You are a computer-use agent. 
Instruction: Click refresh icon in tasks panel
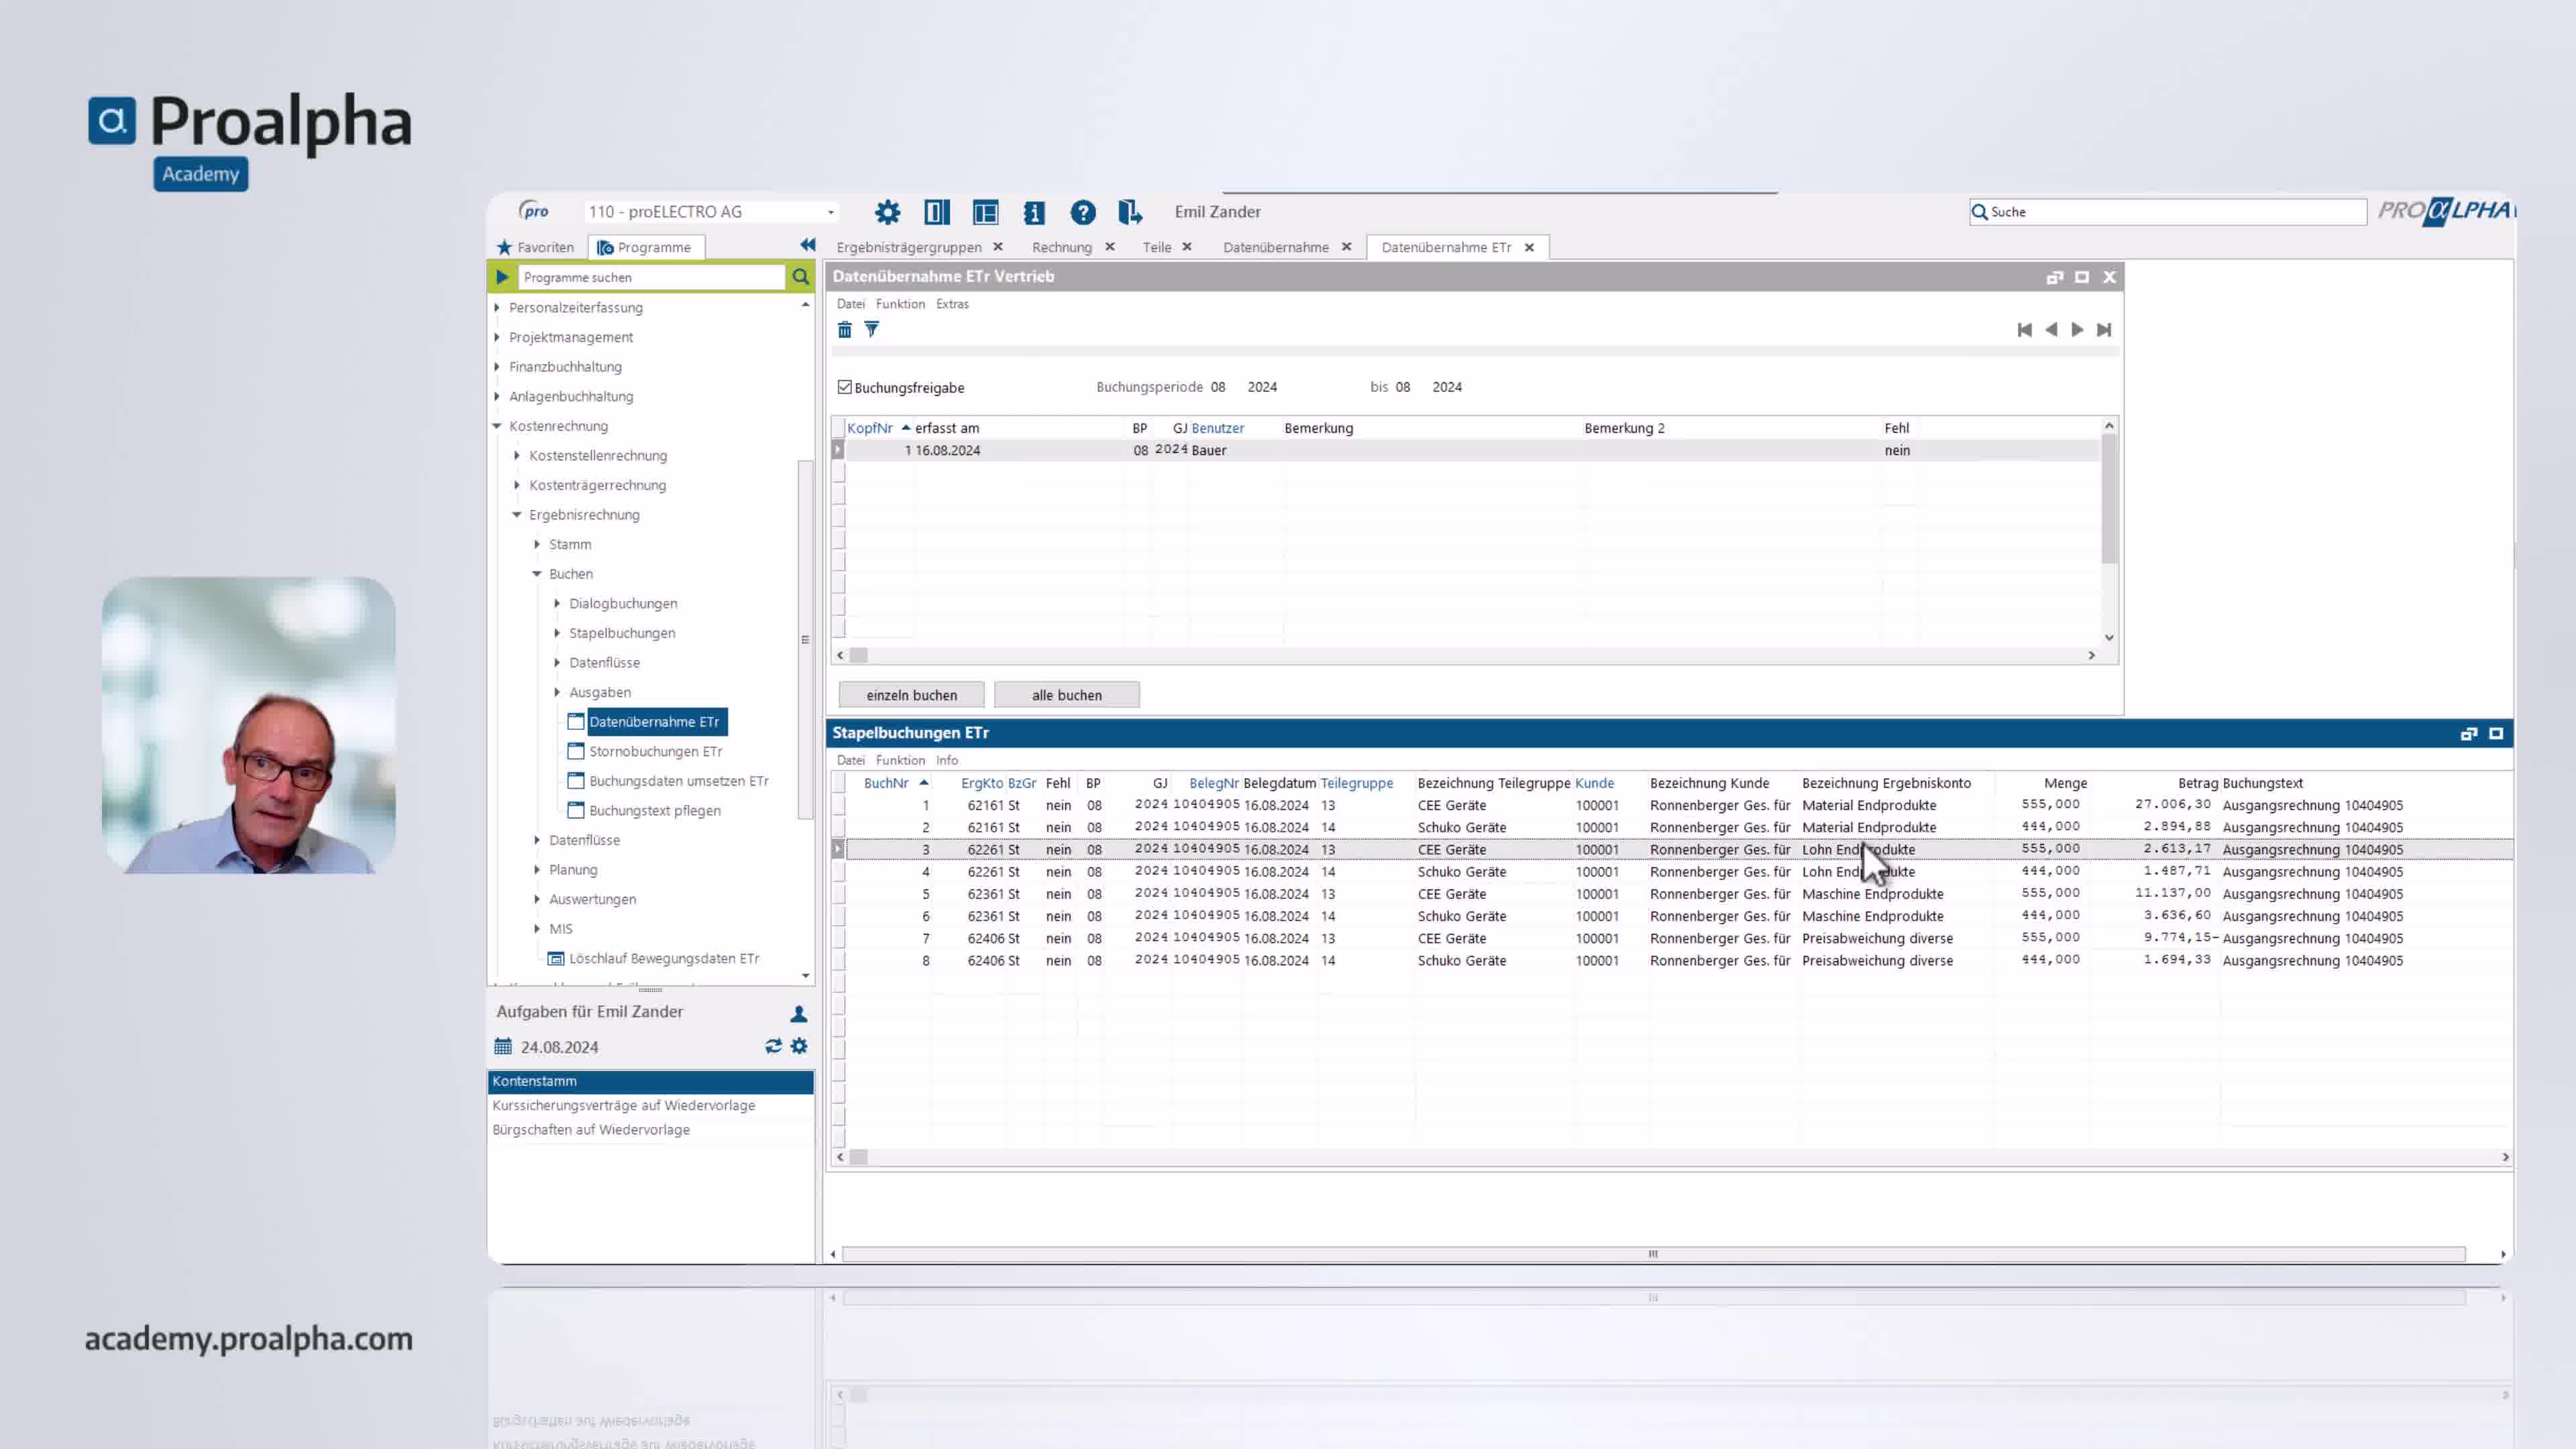[772, 1046]
